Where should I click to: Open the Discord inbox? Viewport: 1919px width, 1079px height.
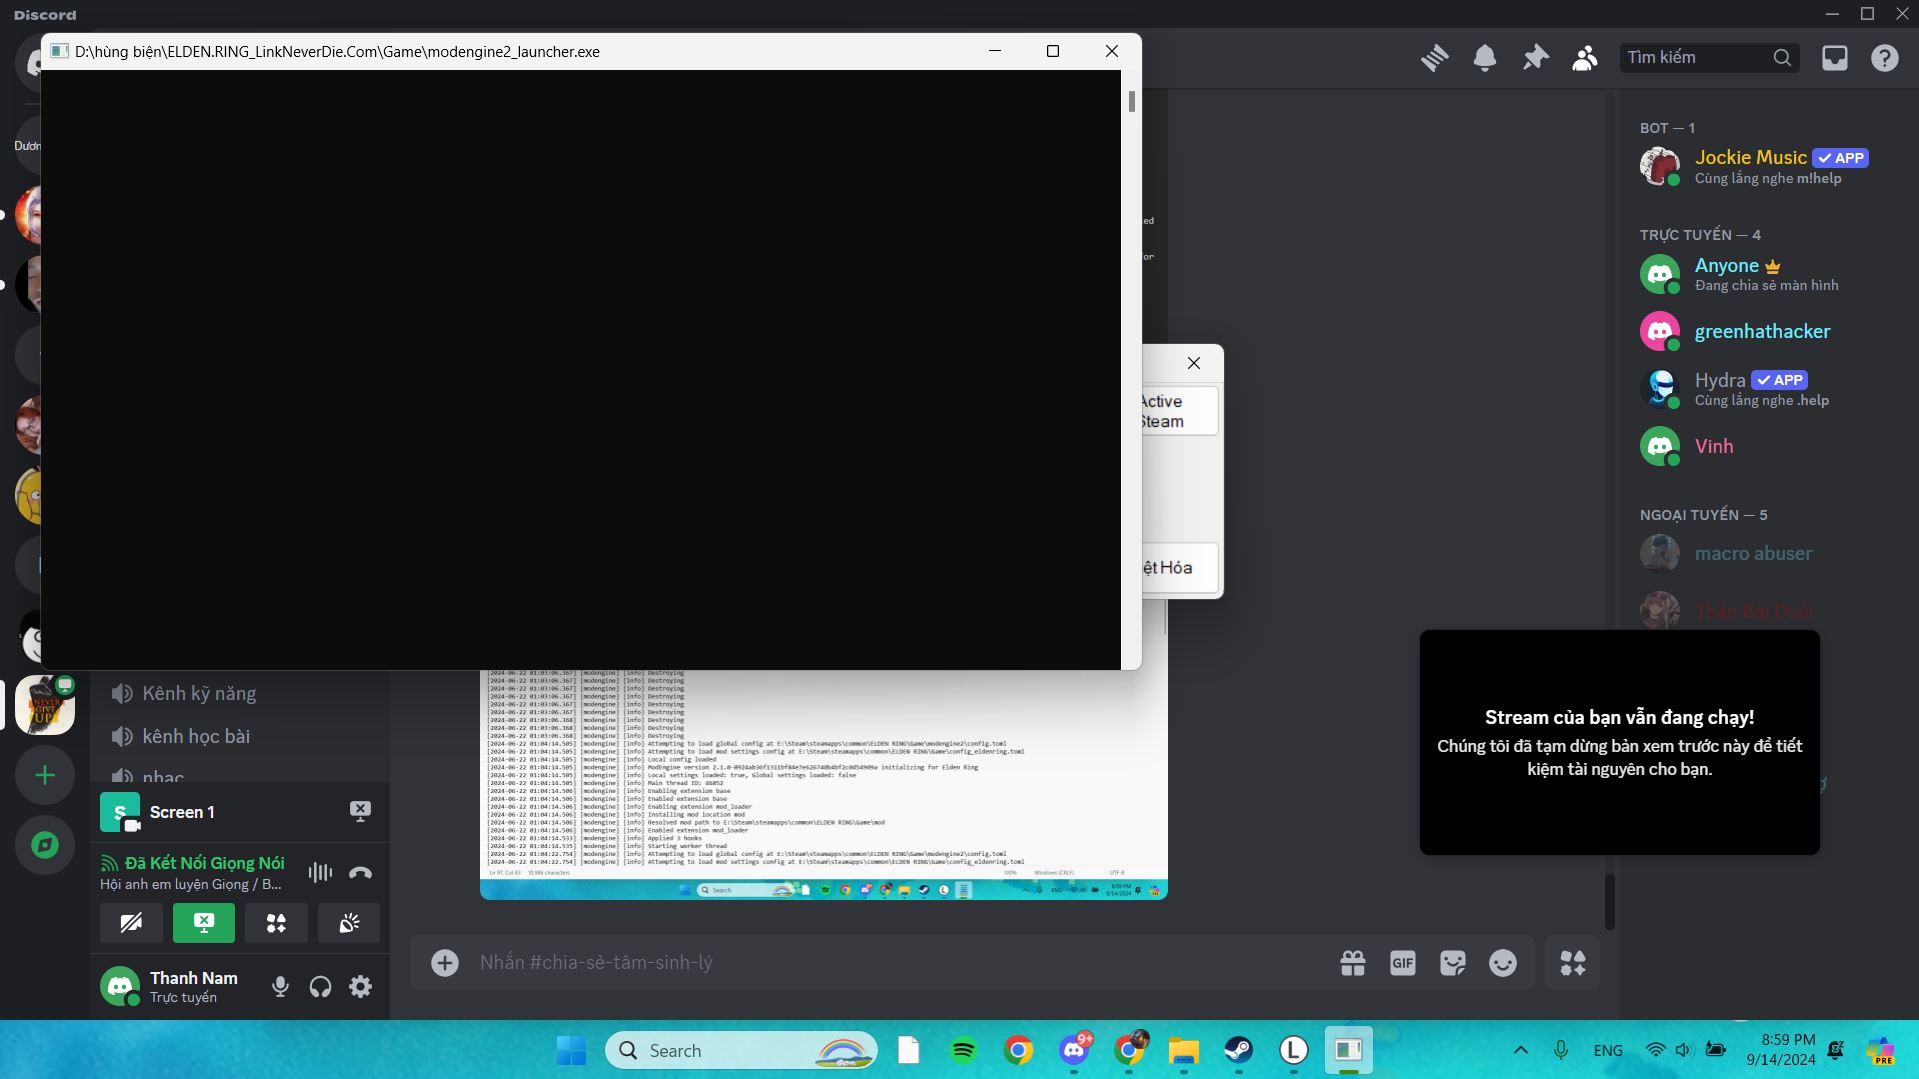click(1835, 58)
